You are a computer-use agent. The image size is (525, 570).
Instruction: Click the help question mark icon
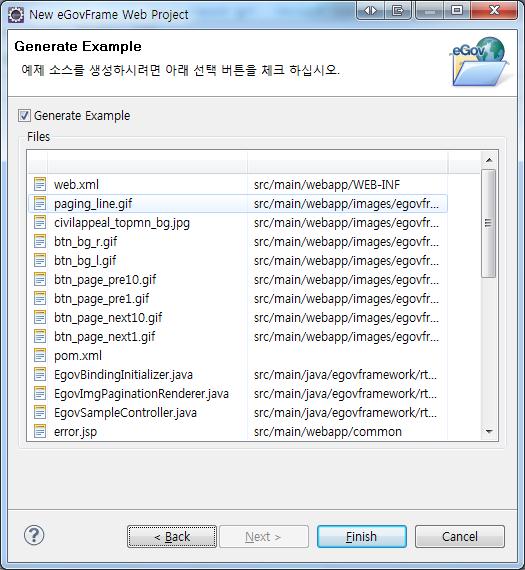coord(34,535)
